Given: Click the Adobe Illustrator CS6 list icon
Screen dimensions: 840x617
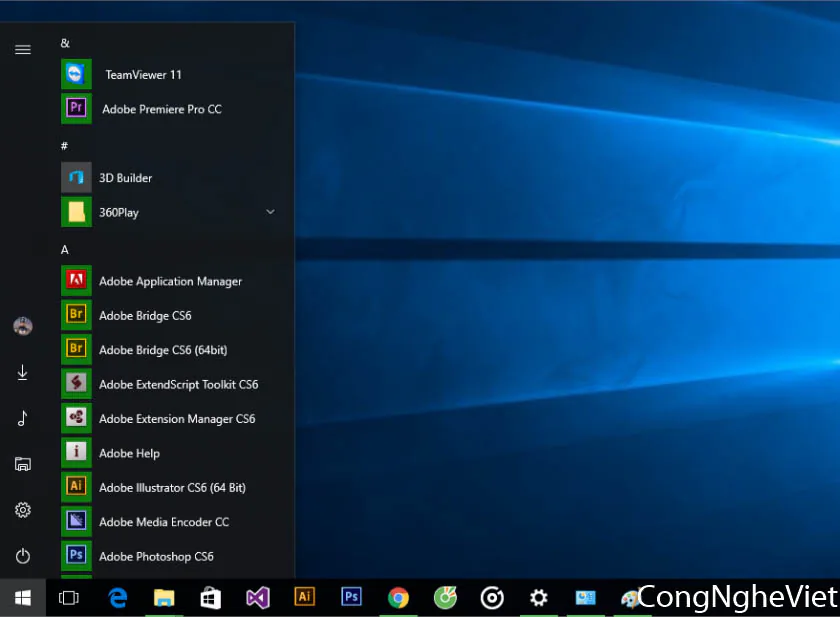Looking at the screenshot, I should (x=77, y=487).
